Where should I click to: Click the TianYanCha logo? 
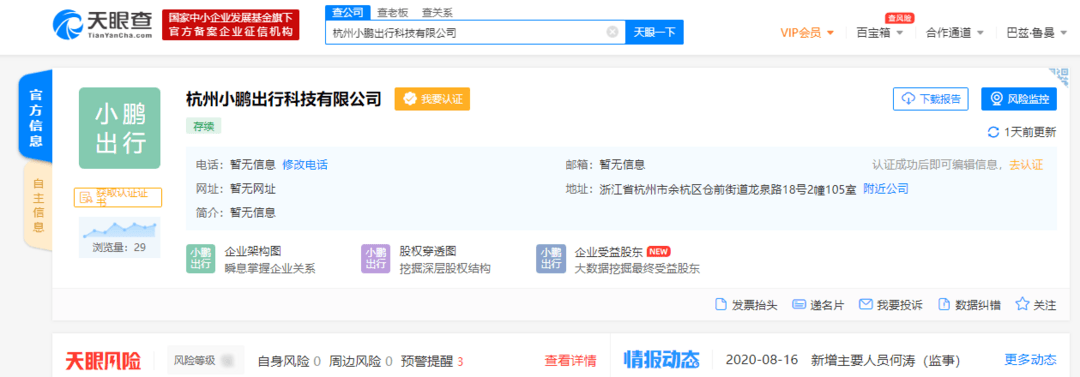point(103,25)
